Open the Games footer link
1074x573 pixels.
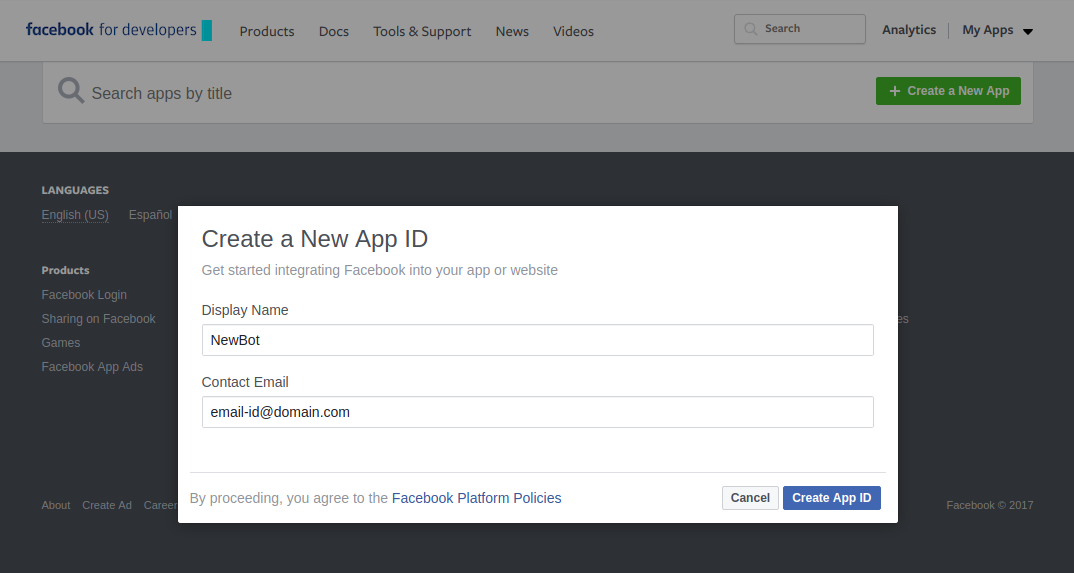[60, 343]
